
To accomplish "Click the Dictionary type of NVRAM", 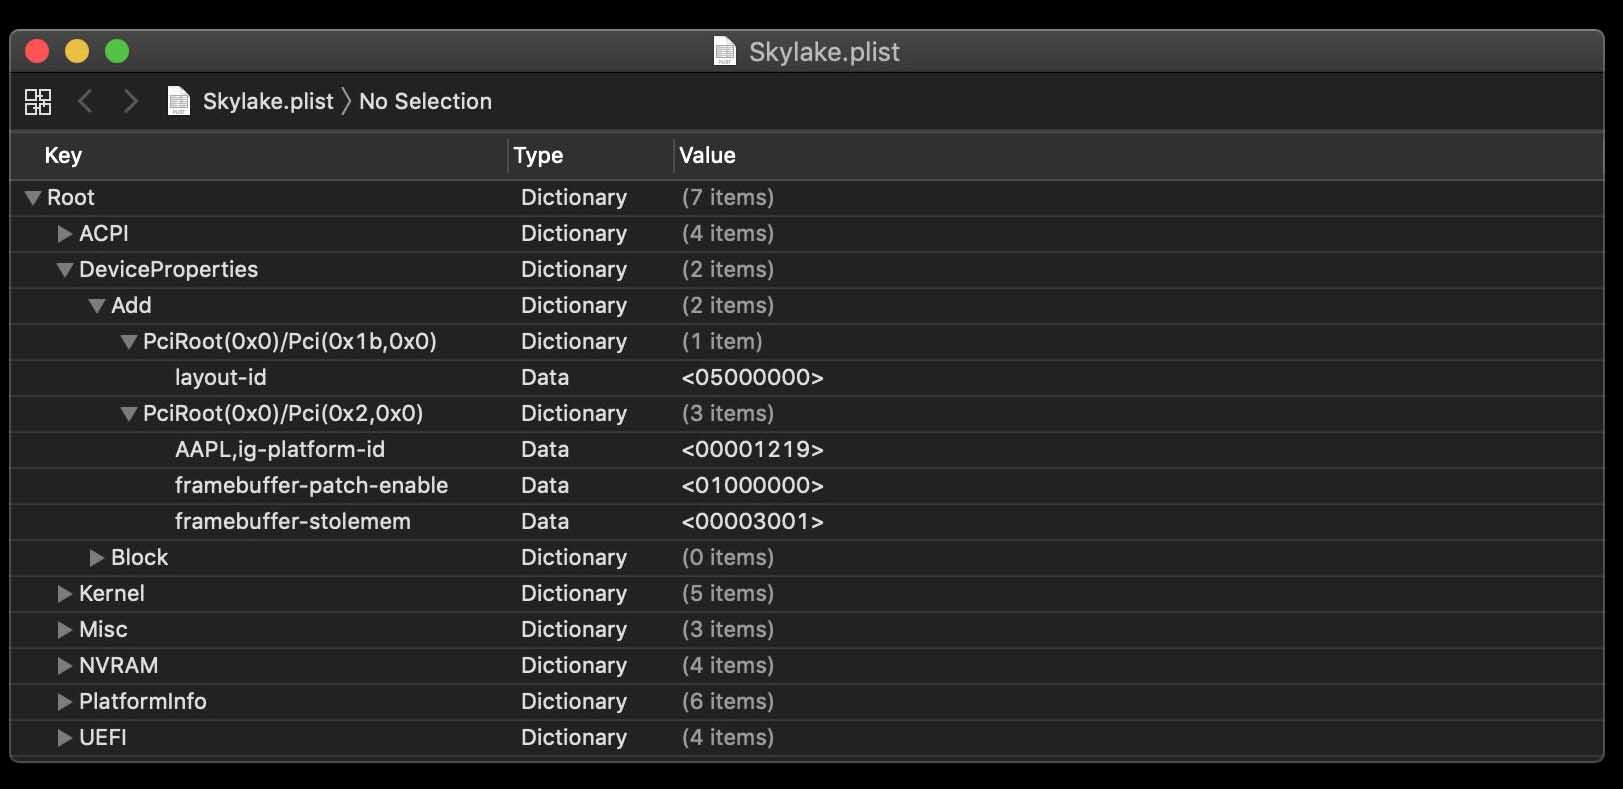I will pos(574,665).
